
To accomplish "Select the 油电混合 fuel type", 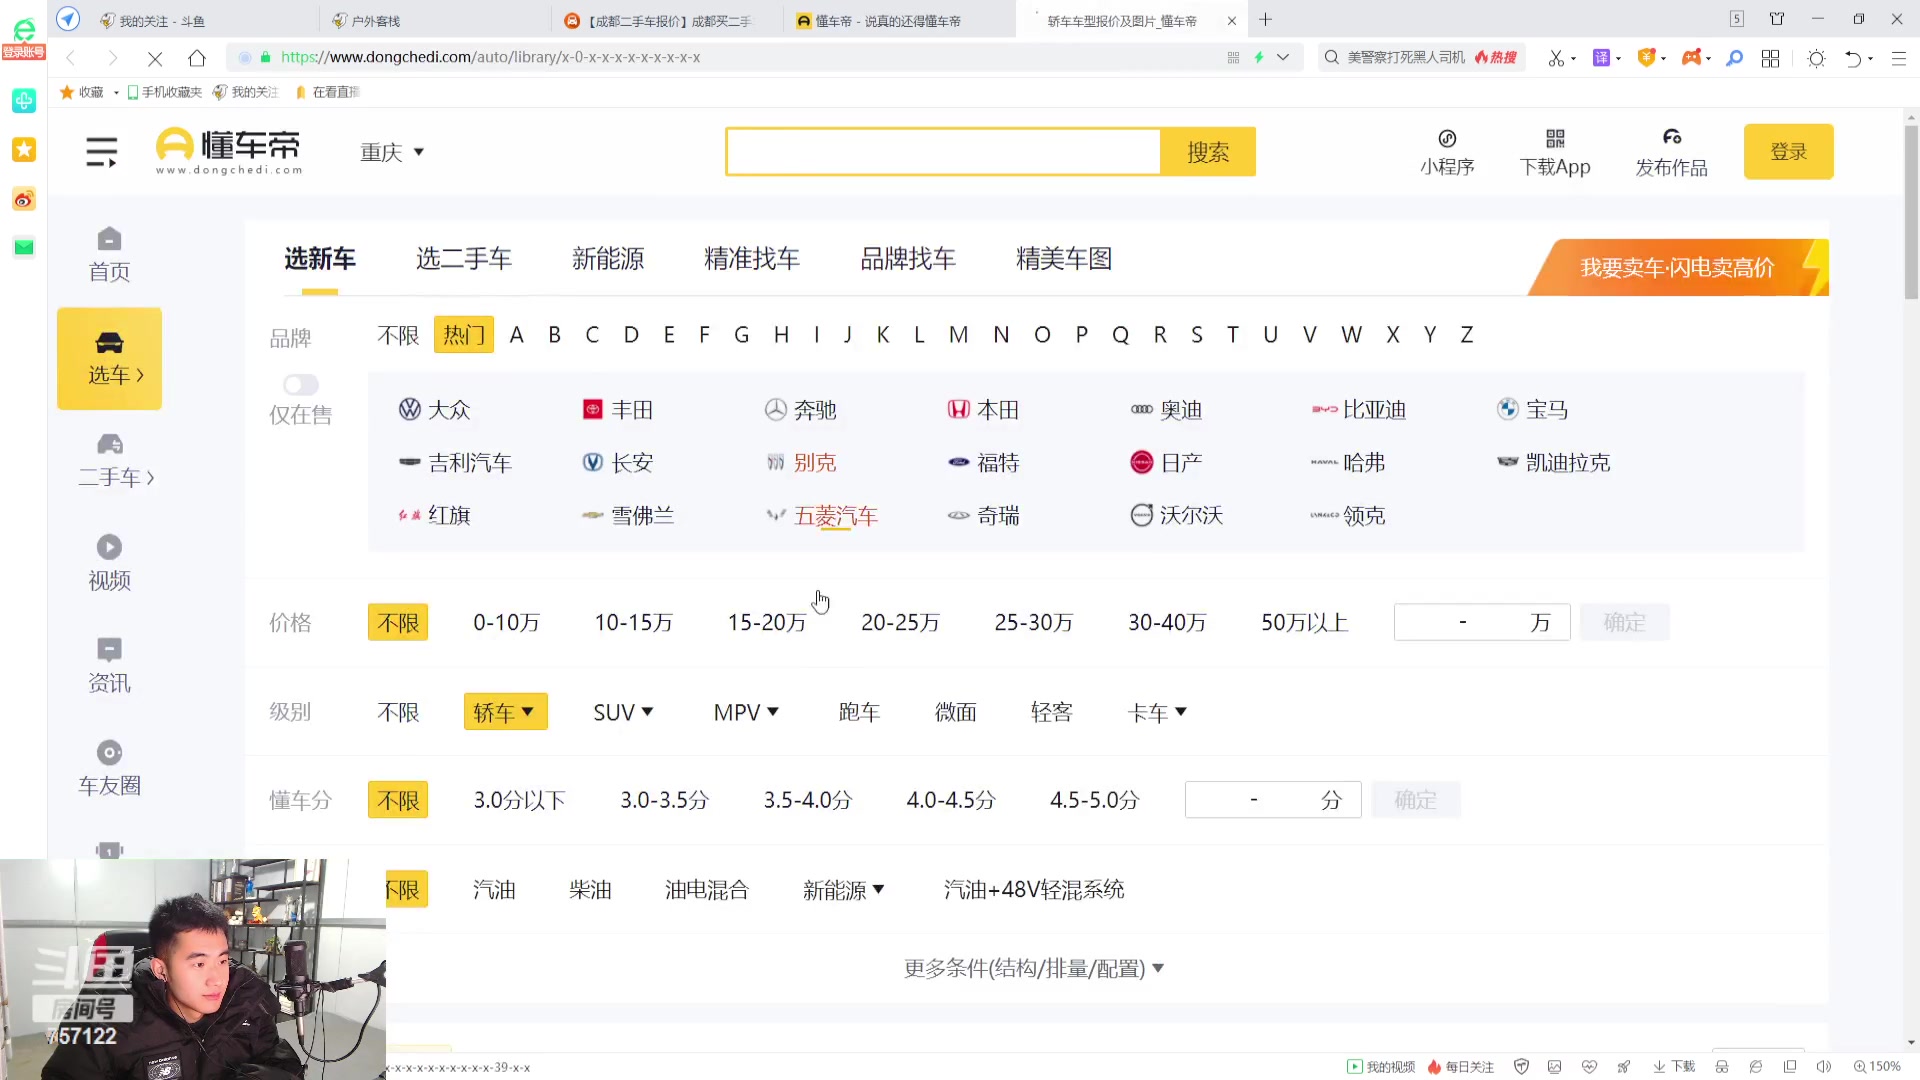I will [x=707, y=889].
